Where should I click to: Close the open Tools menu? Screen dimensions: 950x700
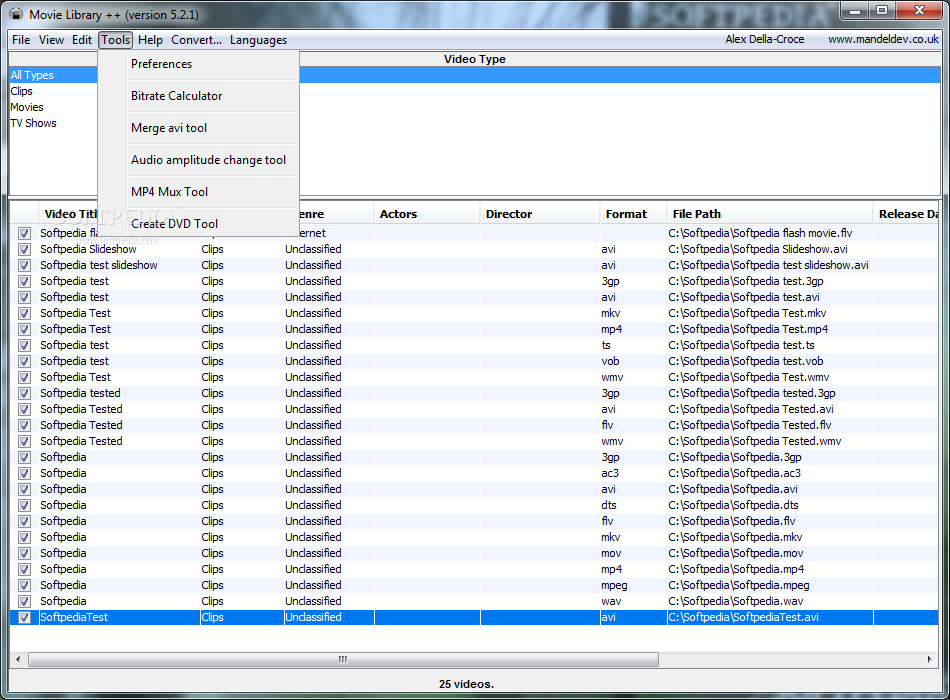pyautogui.click(x=115, y=40)
